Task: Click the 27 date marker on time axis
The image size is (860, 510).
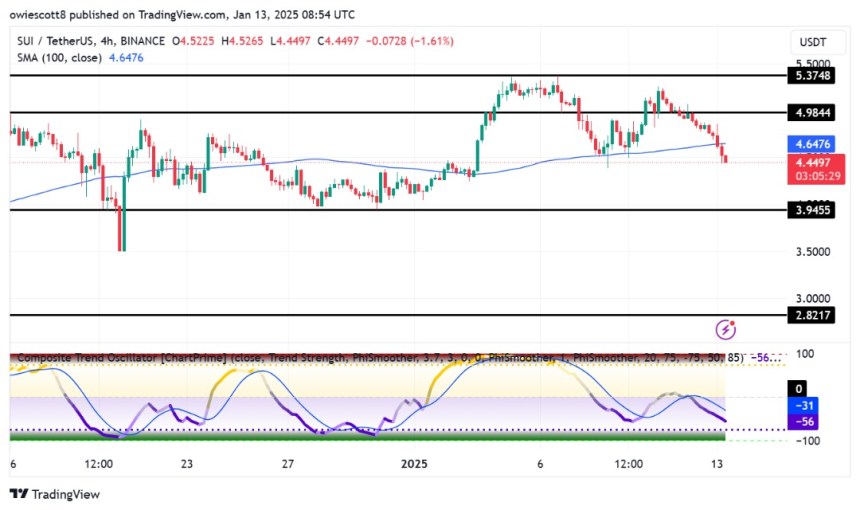Action: (x=288, y=464)
